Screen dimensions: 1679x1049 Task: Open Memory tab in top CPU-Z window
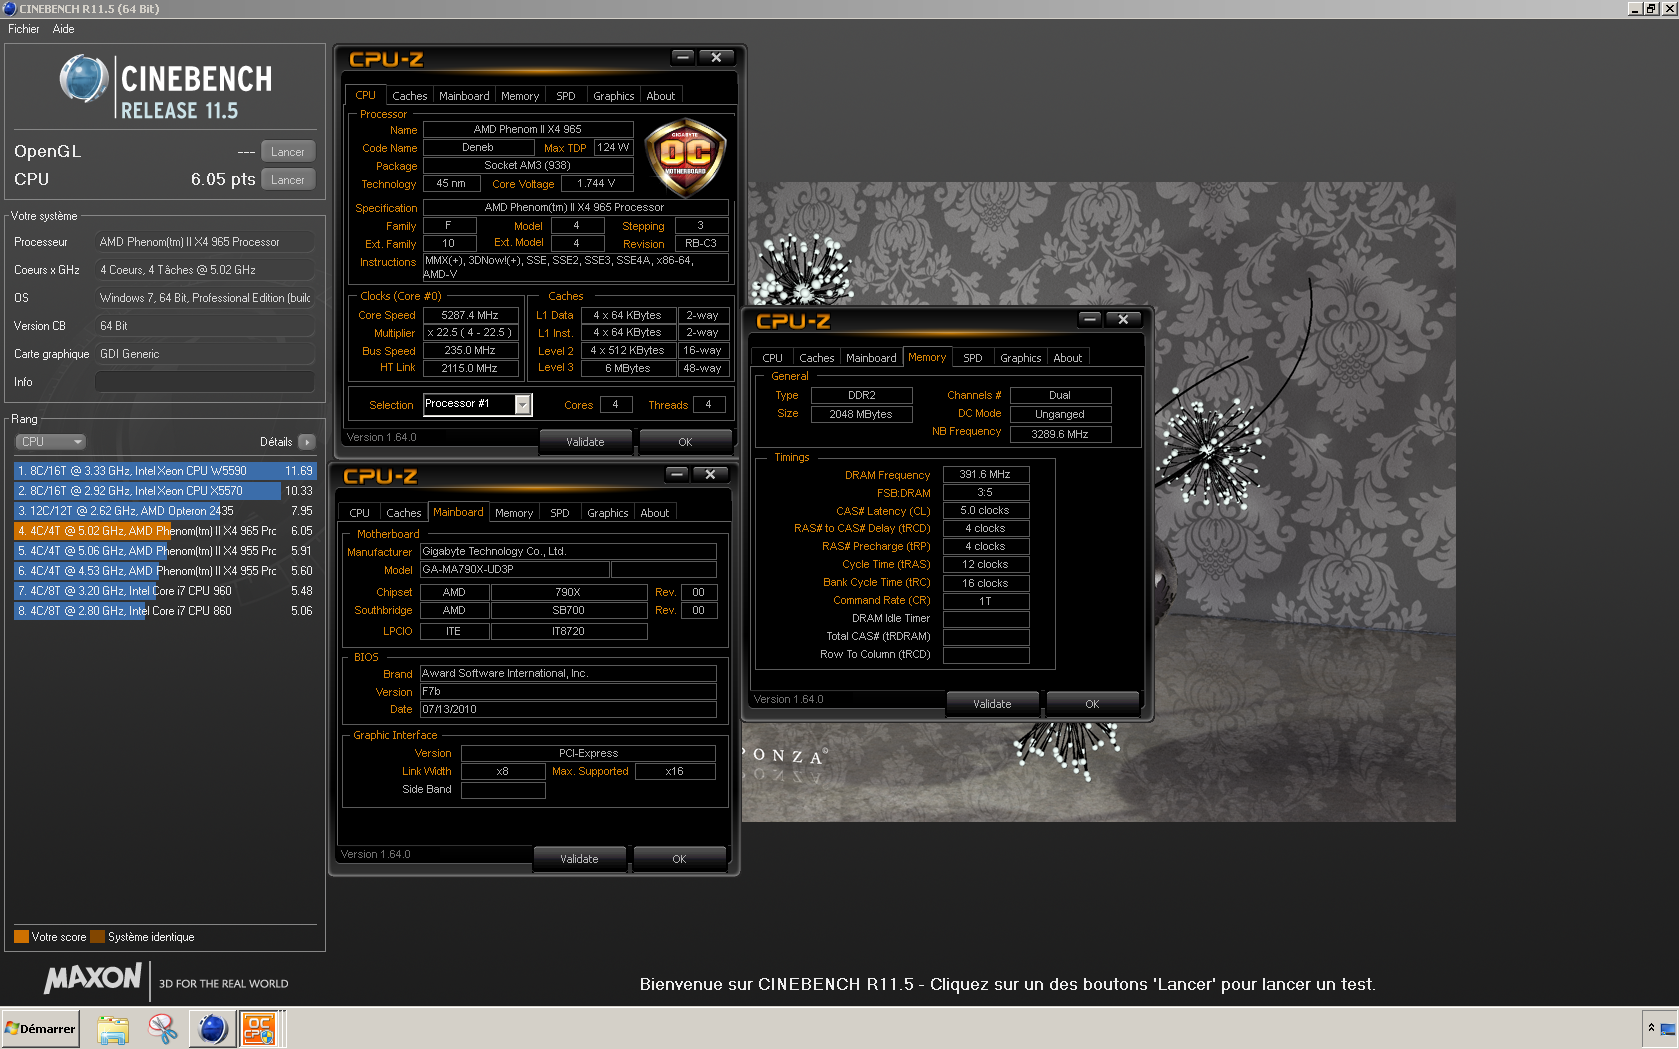[520, 96]
